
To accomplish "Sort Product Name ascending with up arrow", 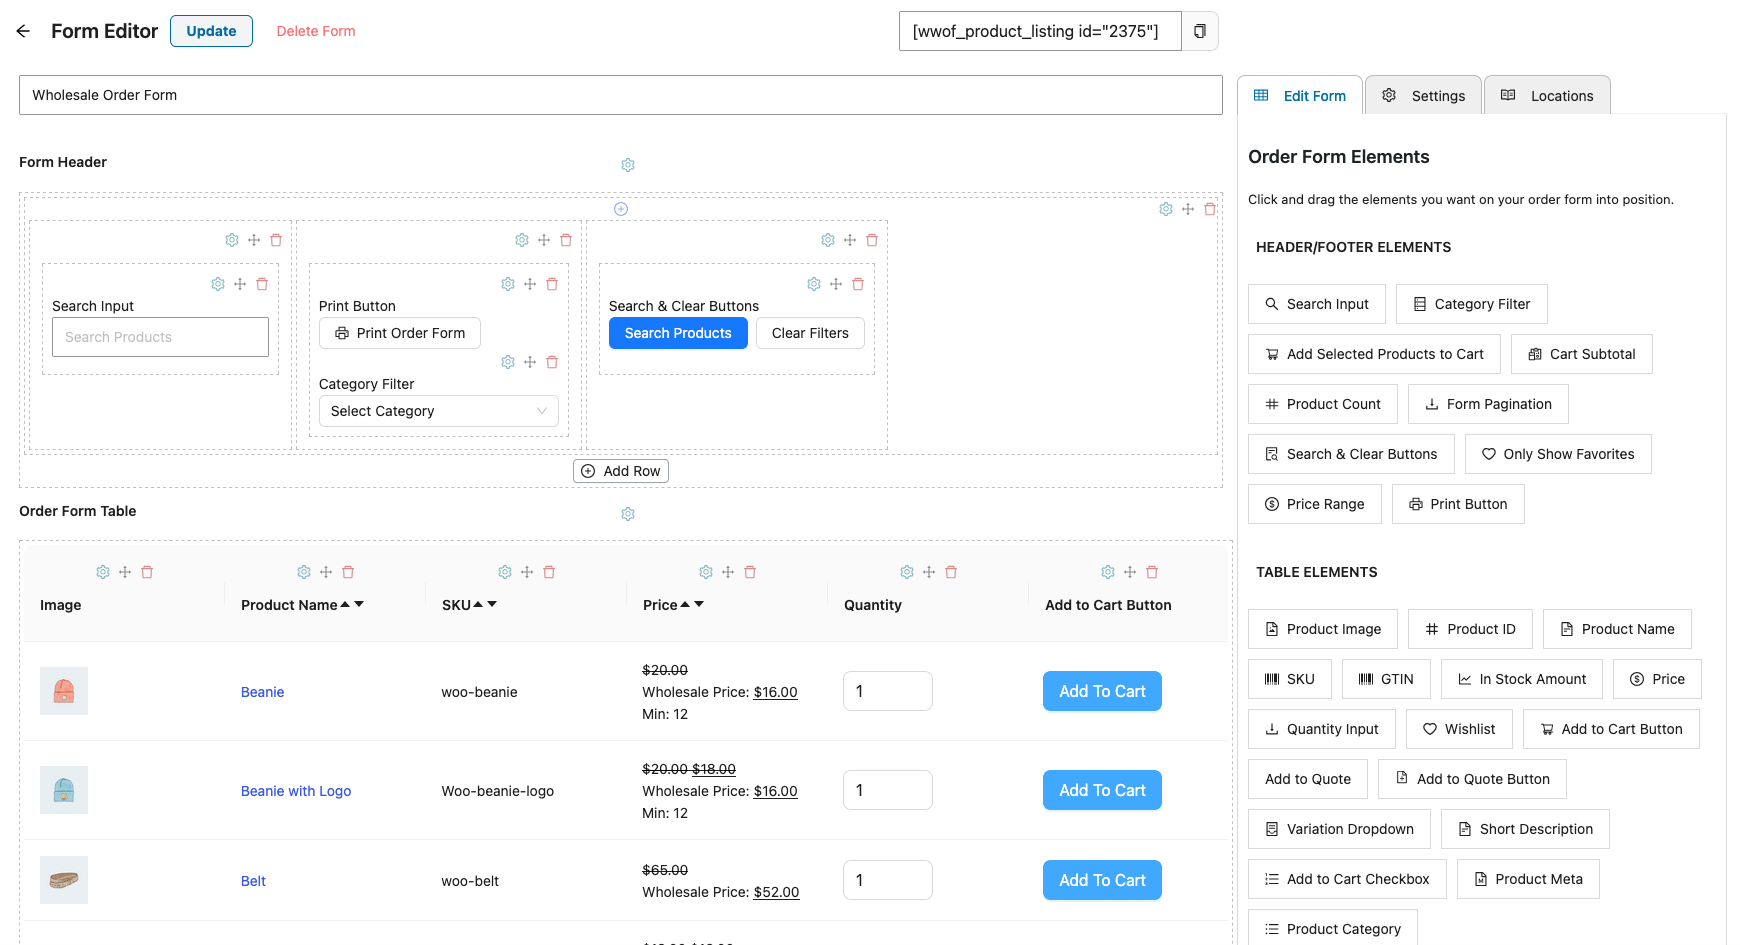I will click(x=345, y=604).
